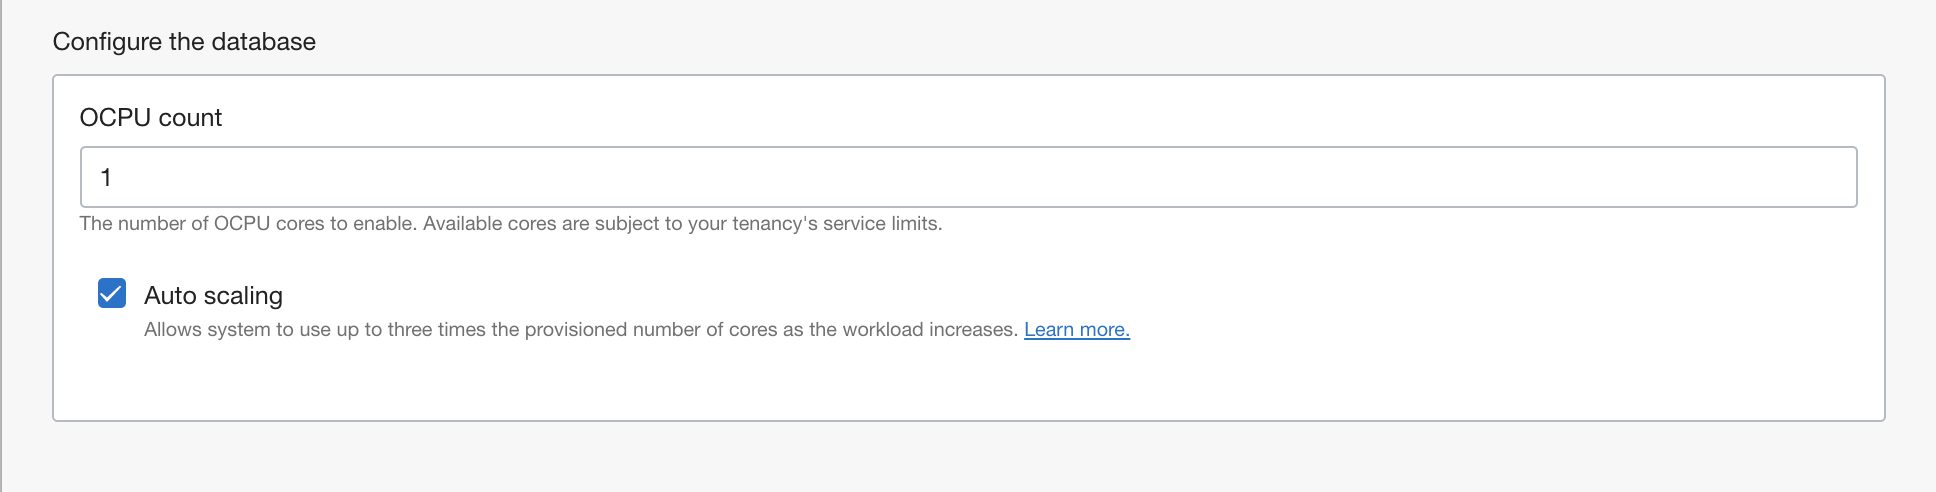Viewport: 1936px width, 492px height.
Task: Click the blue checkmark beside Auto scaling
Action: point(112,293)
